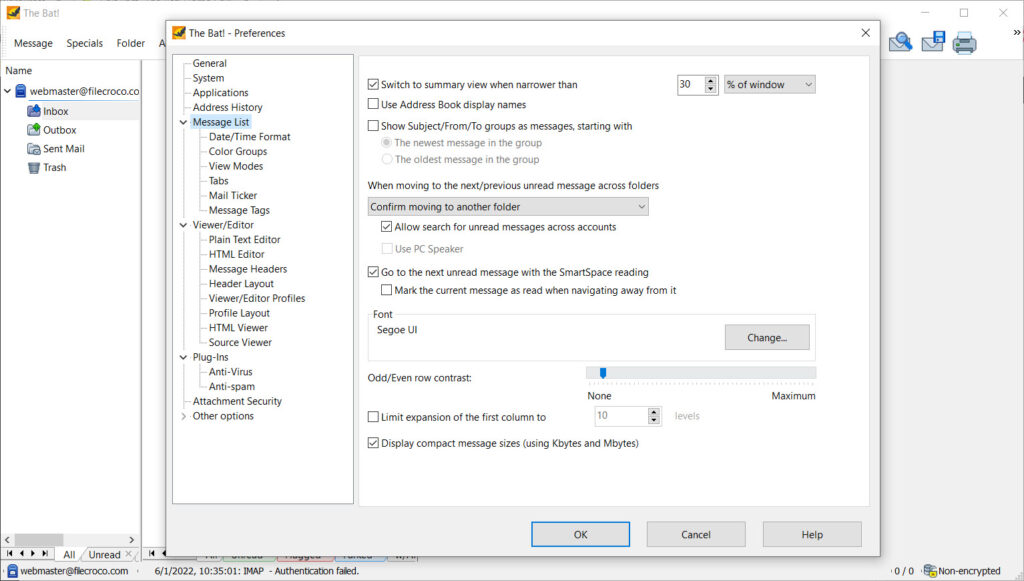Open the toolbar overflow chevron
Image resolution: width=1024 pixels, height=581 pixels.
click(1016, 32)
